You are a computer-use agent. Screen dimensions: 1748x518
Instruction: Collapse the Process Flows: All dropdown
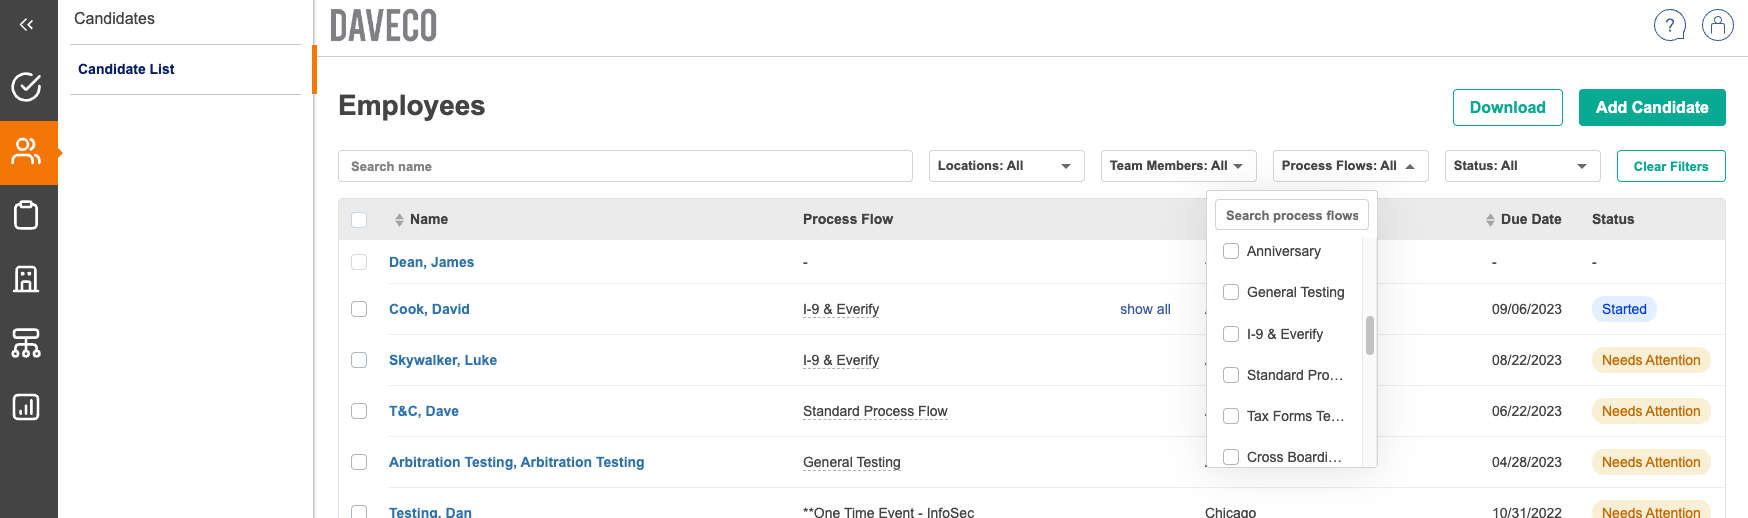pos(1349,166)
